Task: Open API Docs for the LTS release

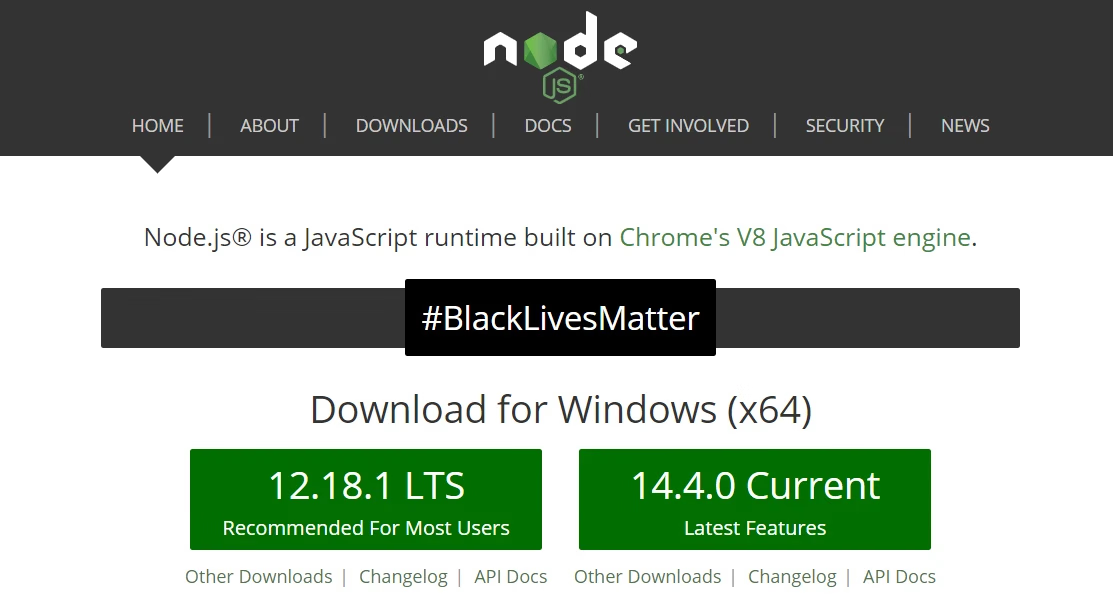Action: pyautogui.click(x=510, y=576)
